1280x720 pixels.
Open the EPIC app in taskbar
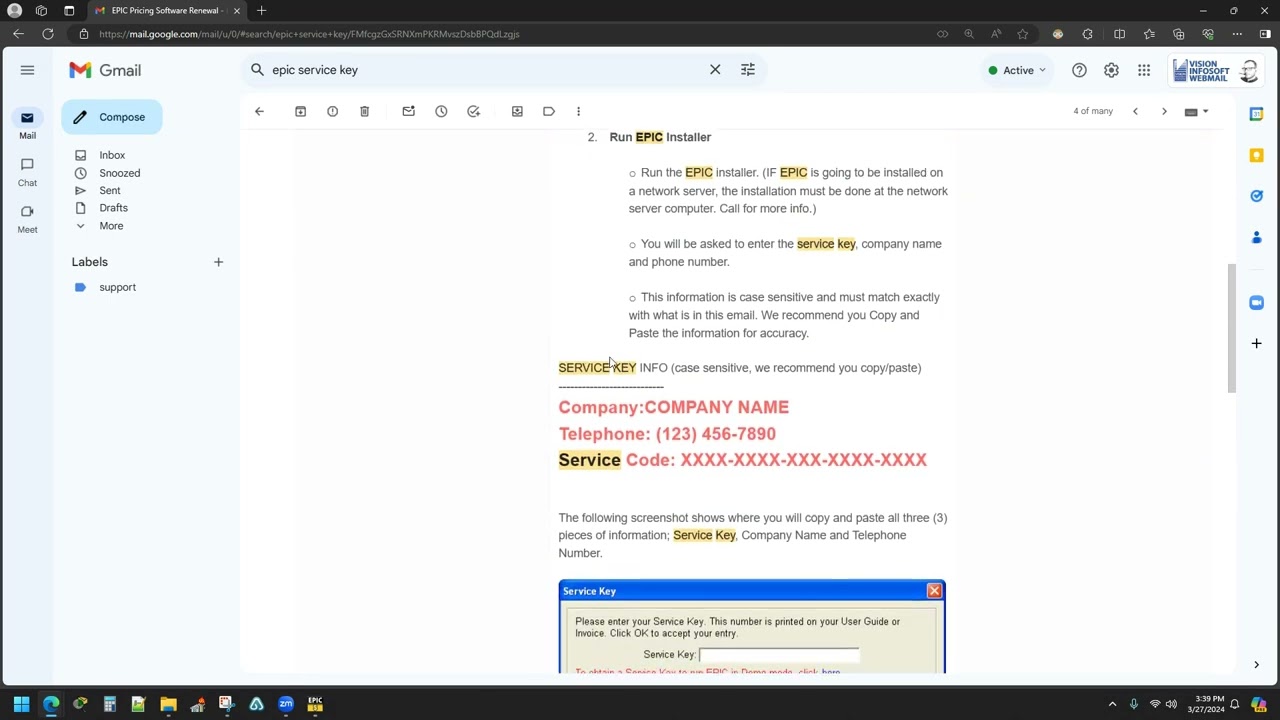pos(315,704)
